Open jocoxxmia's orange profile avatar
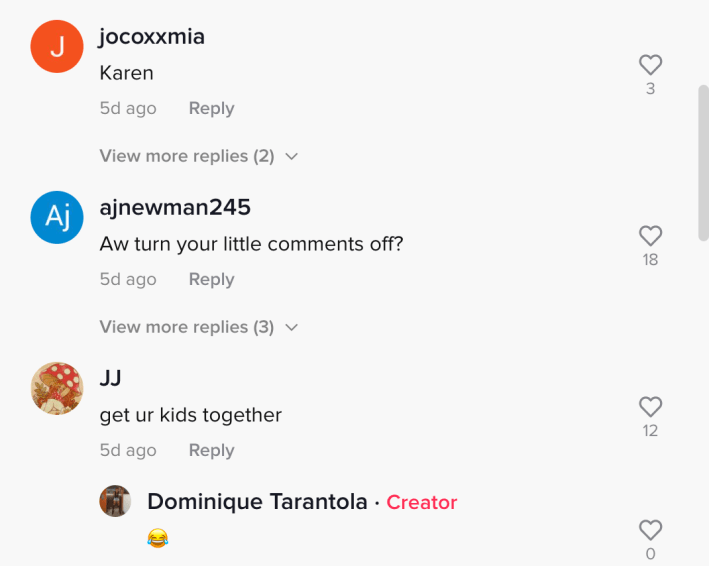Image resolution: width=709 pixels, height=566 pixels. [56, 48]
